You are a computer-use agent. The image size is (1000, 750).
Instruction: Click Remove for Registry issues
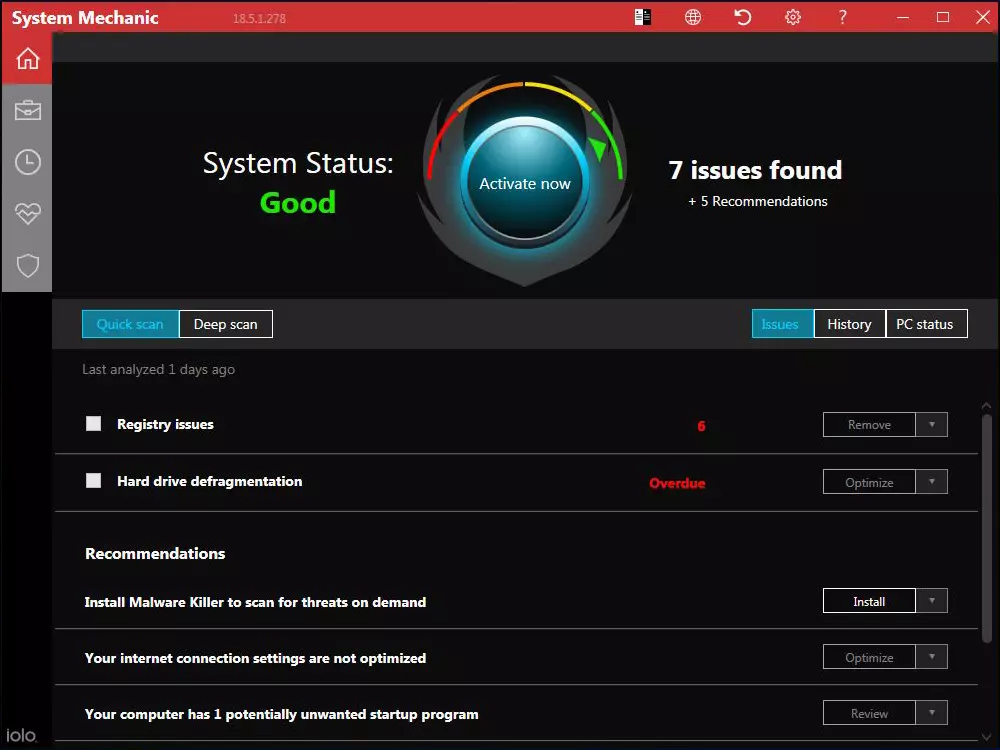(x=869, y=425)
